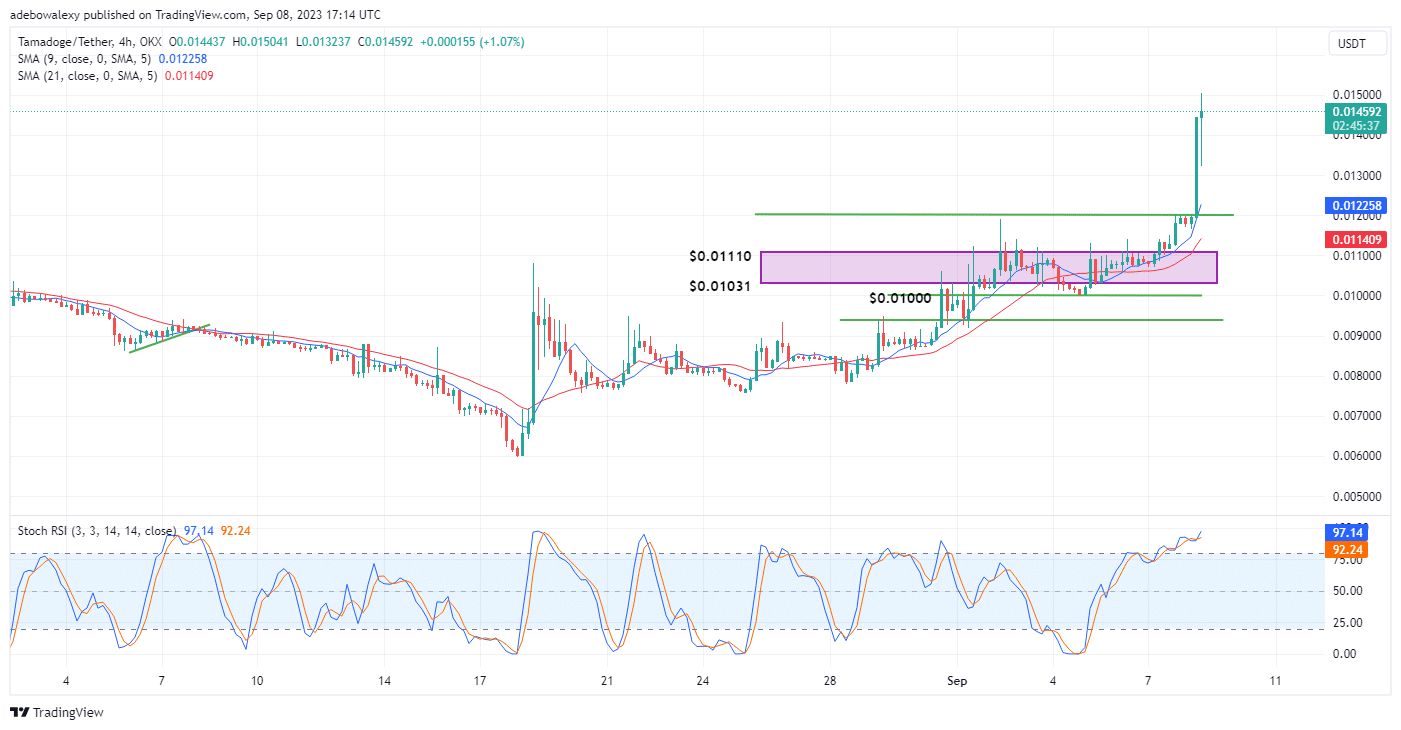Click the 28 date label on time axis
The height and width of the screenshot is (730, 1401).
click(830, 681)
